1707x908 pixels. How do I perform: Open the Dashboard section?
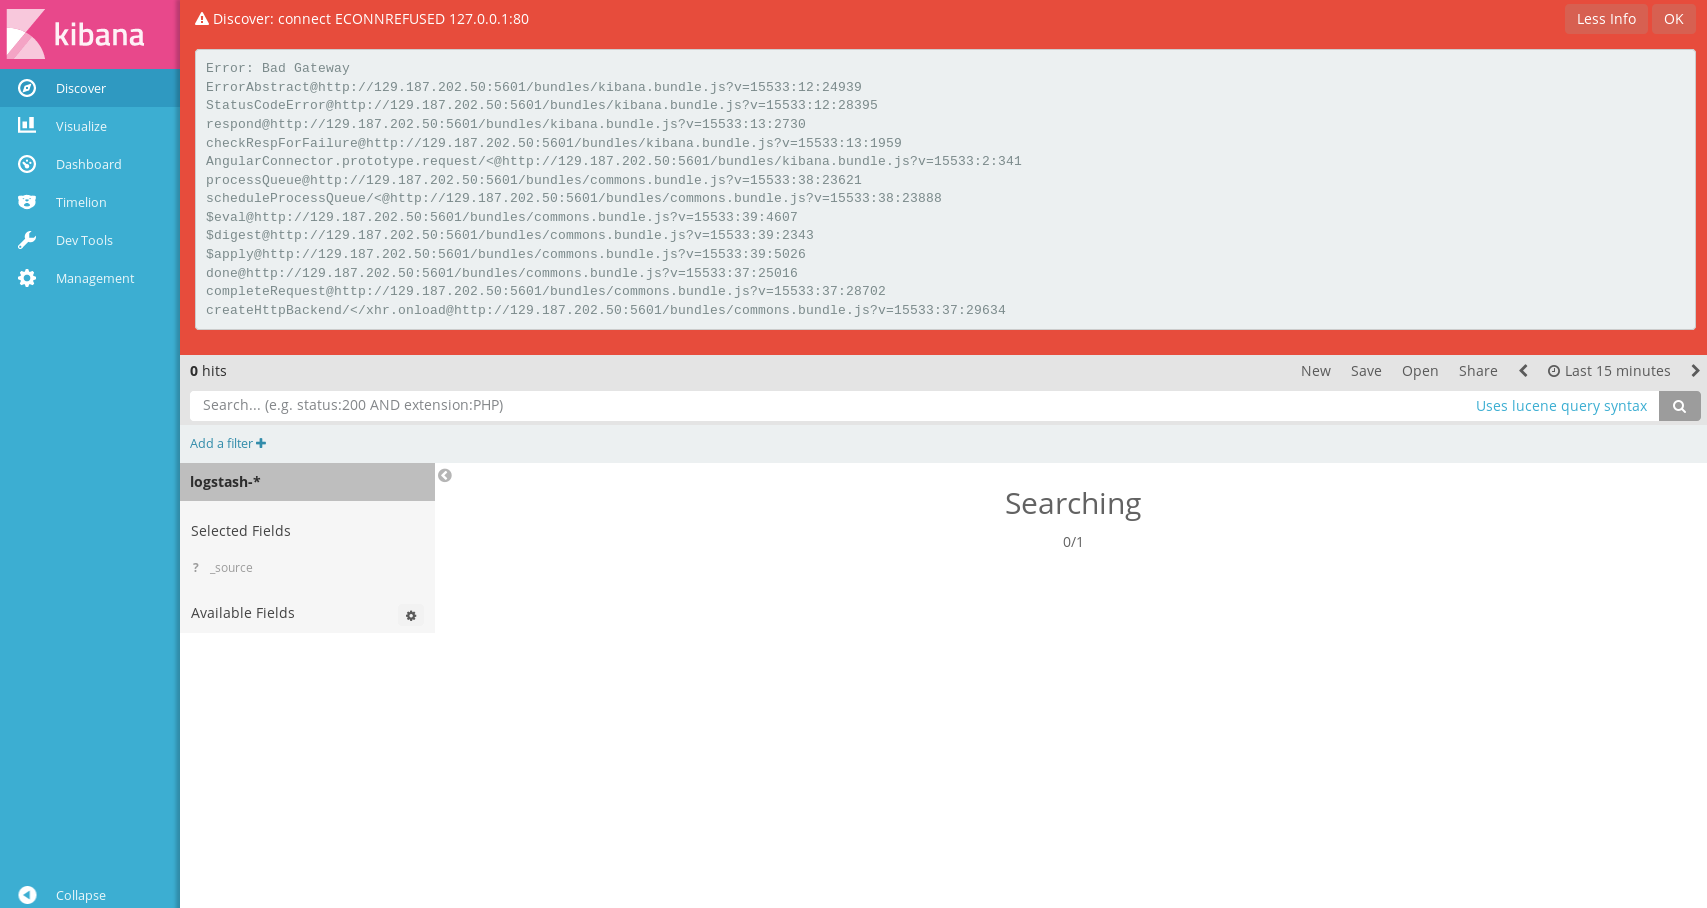(88, 164)
